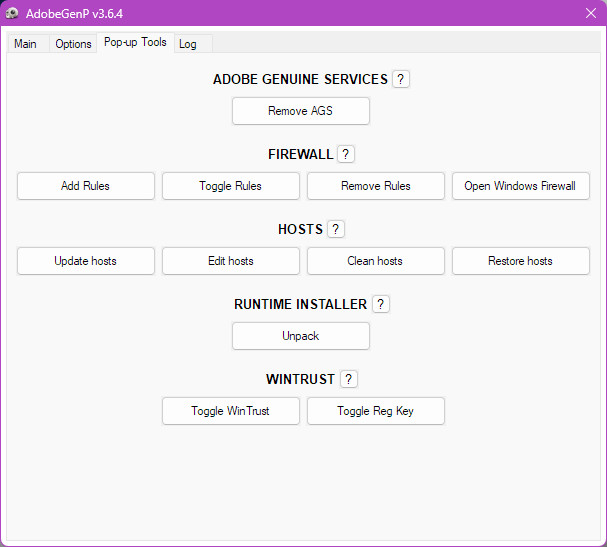Click the Clean hosts button
The height and width of the screenshot is (547, 607).
click(x=376, y=261)
